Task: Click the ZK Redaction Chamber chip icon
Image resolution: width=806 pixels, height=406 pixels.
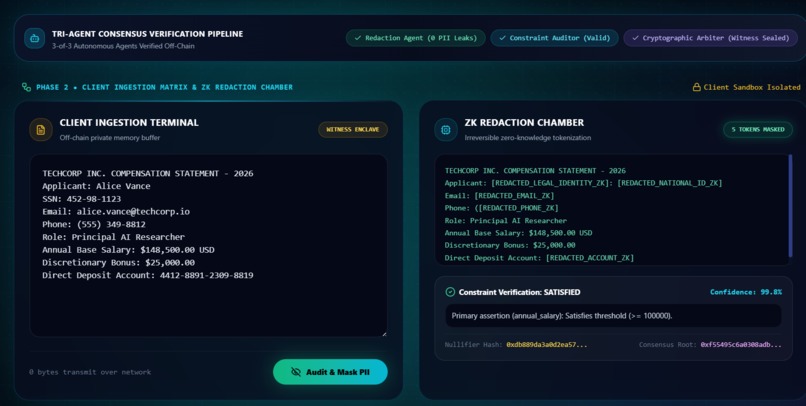Action: point(446,130)
